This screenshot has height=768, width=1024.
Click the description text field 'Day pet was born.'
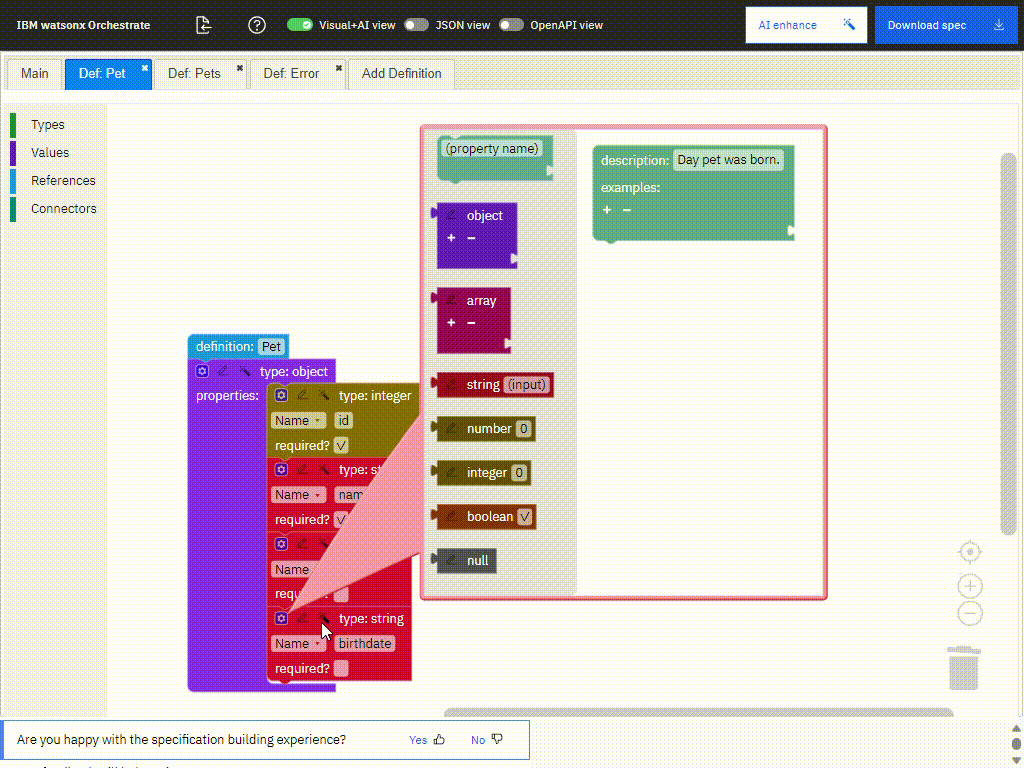coord(728,160)
